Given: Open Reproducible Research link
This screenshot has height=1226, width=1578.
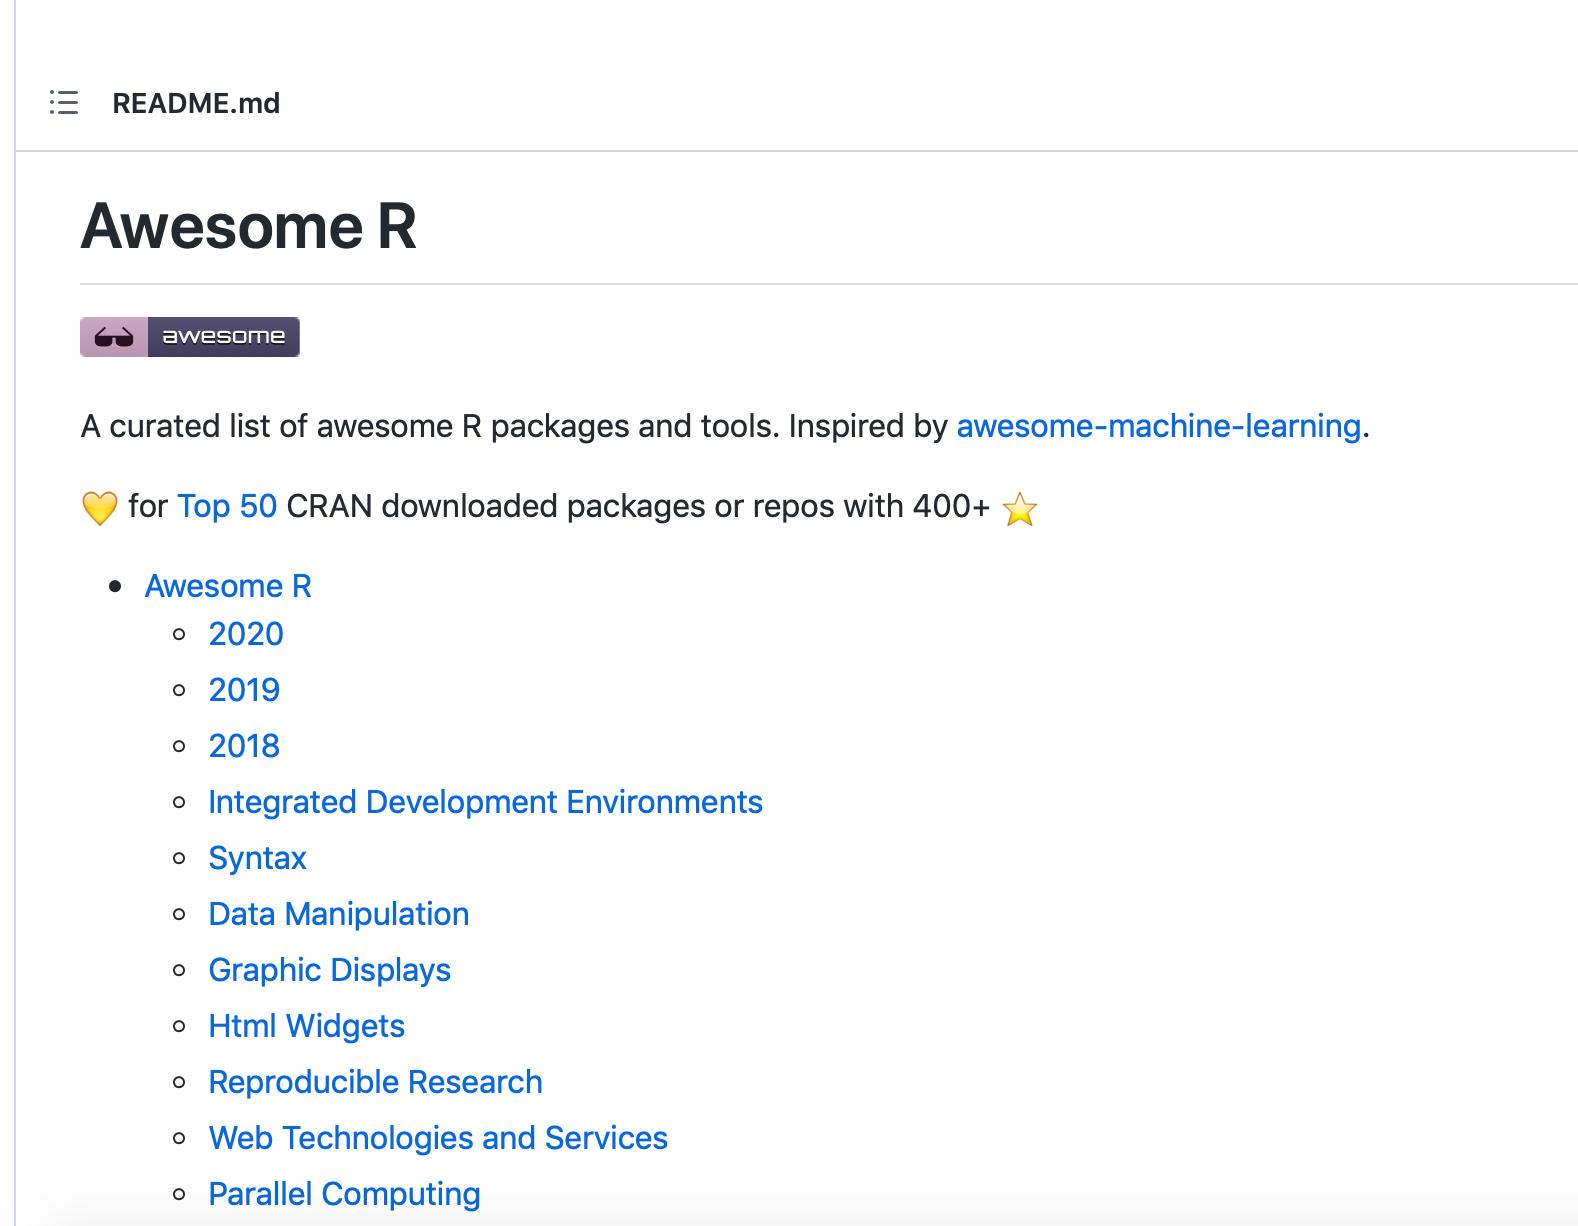Looking at the screenshot, I should 375,1082.
